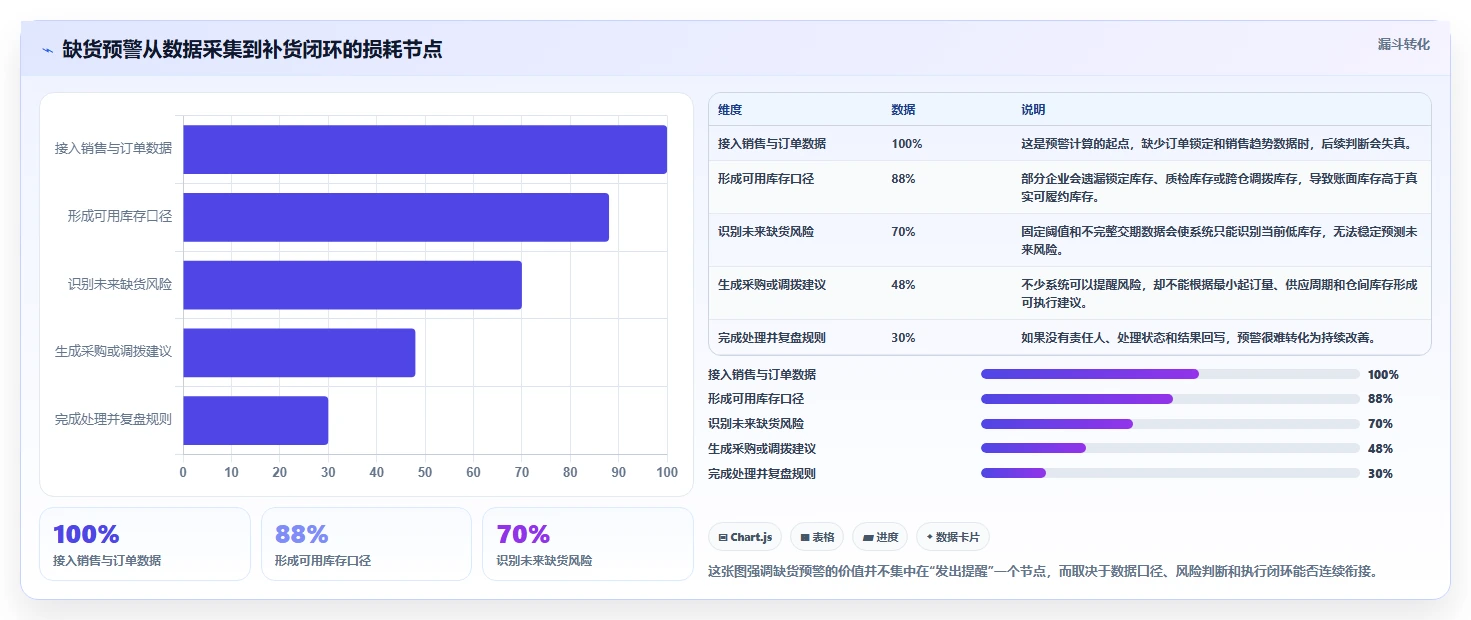This screenshot has width=1471, height=620.
Task: Click the 漏斗转化 badge in the header
Action: pos(1404,44)
